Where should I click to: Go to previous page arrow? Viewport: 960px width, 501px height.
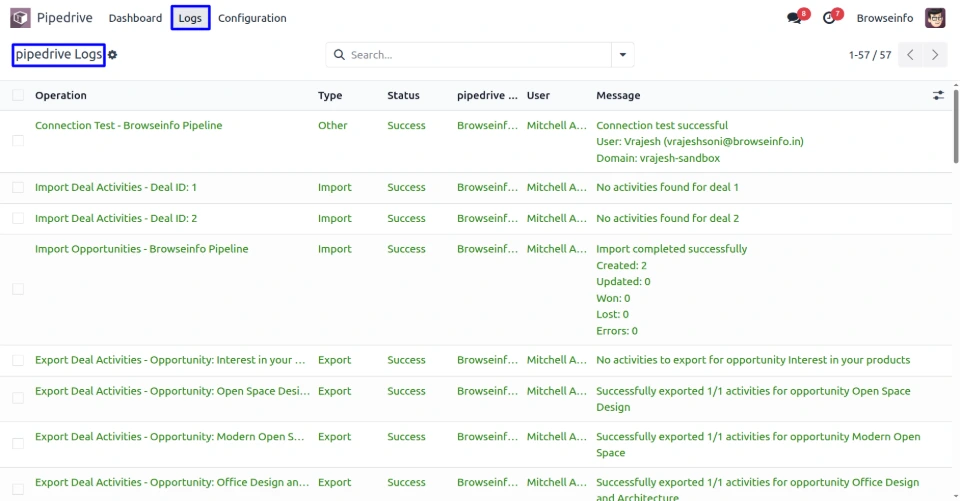[910, 55]
